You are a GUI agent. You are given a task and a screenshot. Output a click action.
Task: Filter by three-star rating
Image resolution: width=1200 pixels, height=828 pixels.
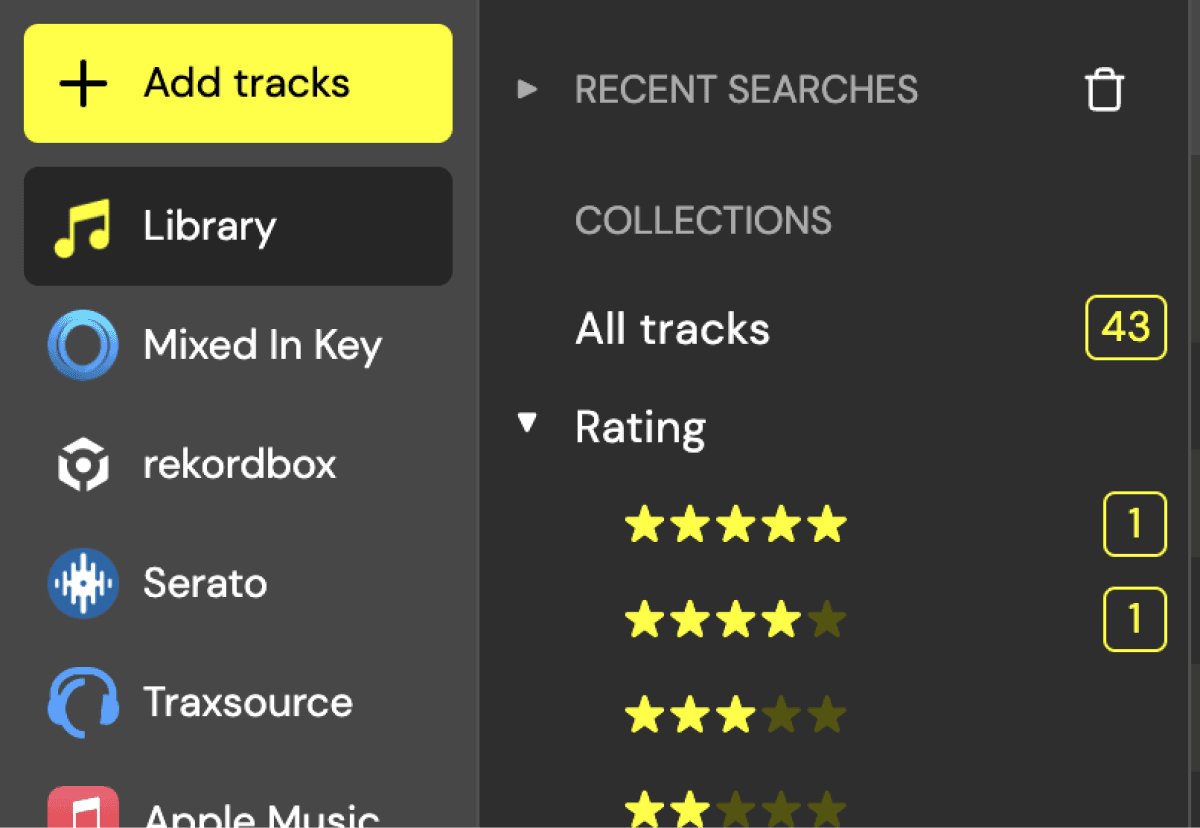click(x=736, y=715)
